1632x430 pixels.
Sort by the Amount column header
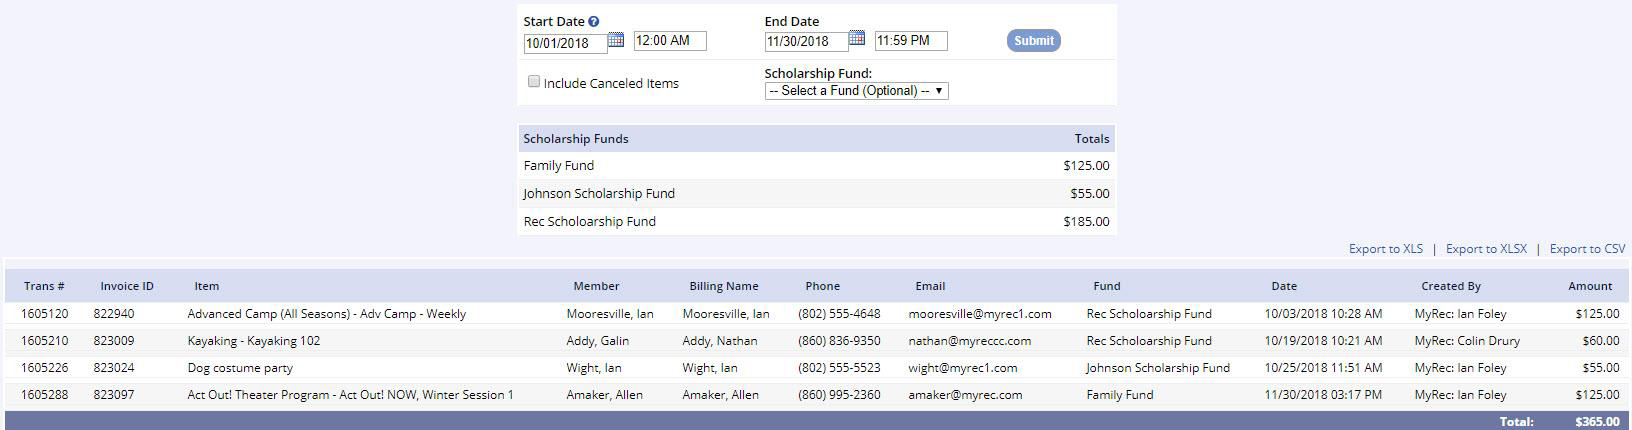(x=1590, y=286)
